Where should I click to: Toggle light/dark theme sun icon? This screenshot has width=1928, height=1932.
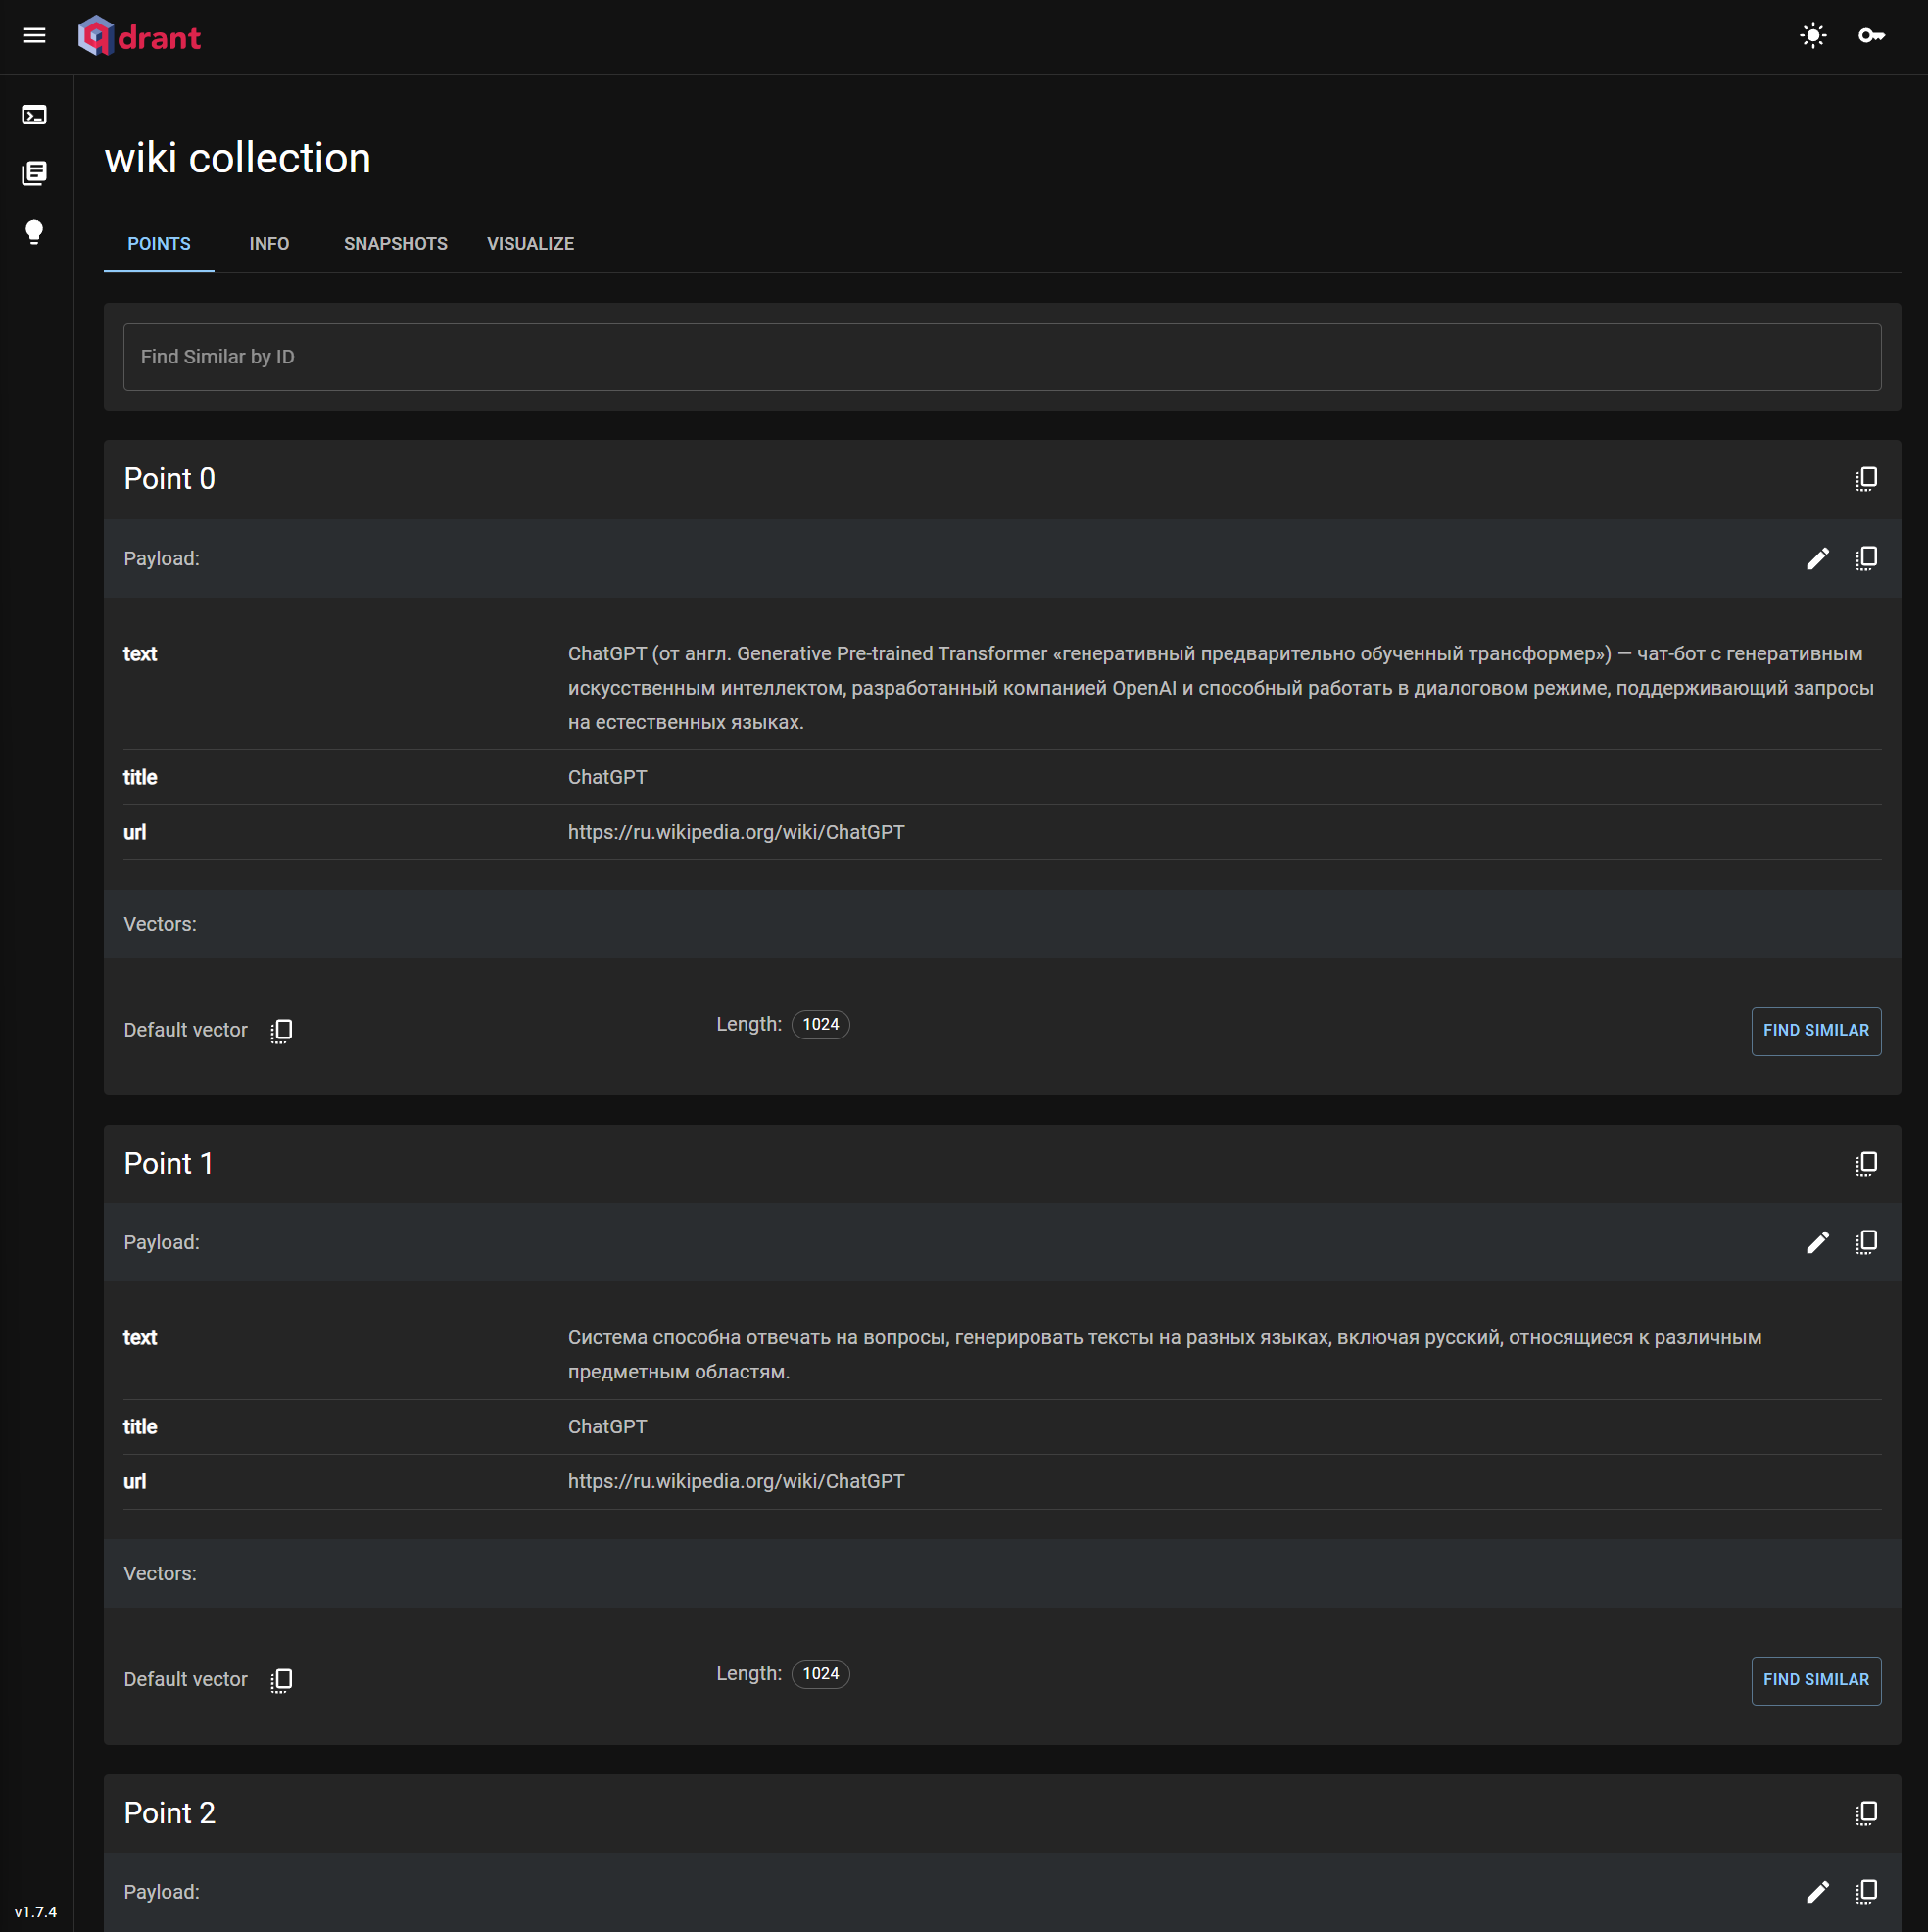[1813, 36]
